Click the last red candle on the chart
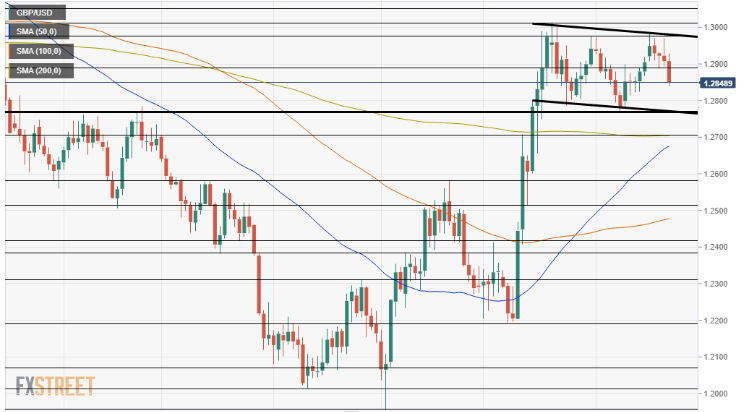748x412 pixels. pos(669,71)
